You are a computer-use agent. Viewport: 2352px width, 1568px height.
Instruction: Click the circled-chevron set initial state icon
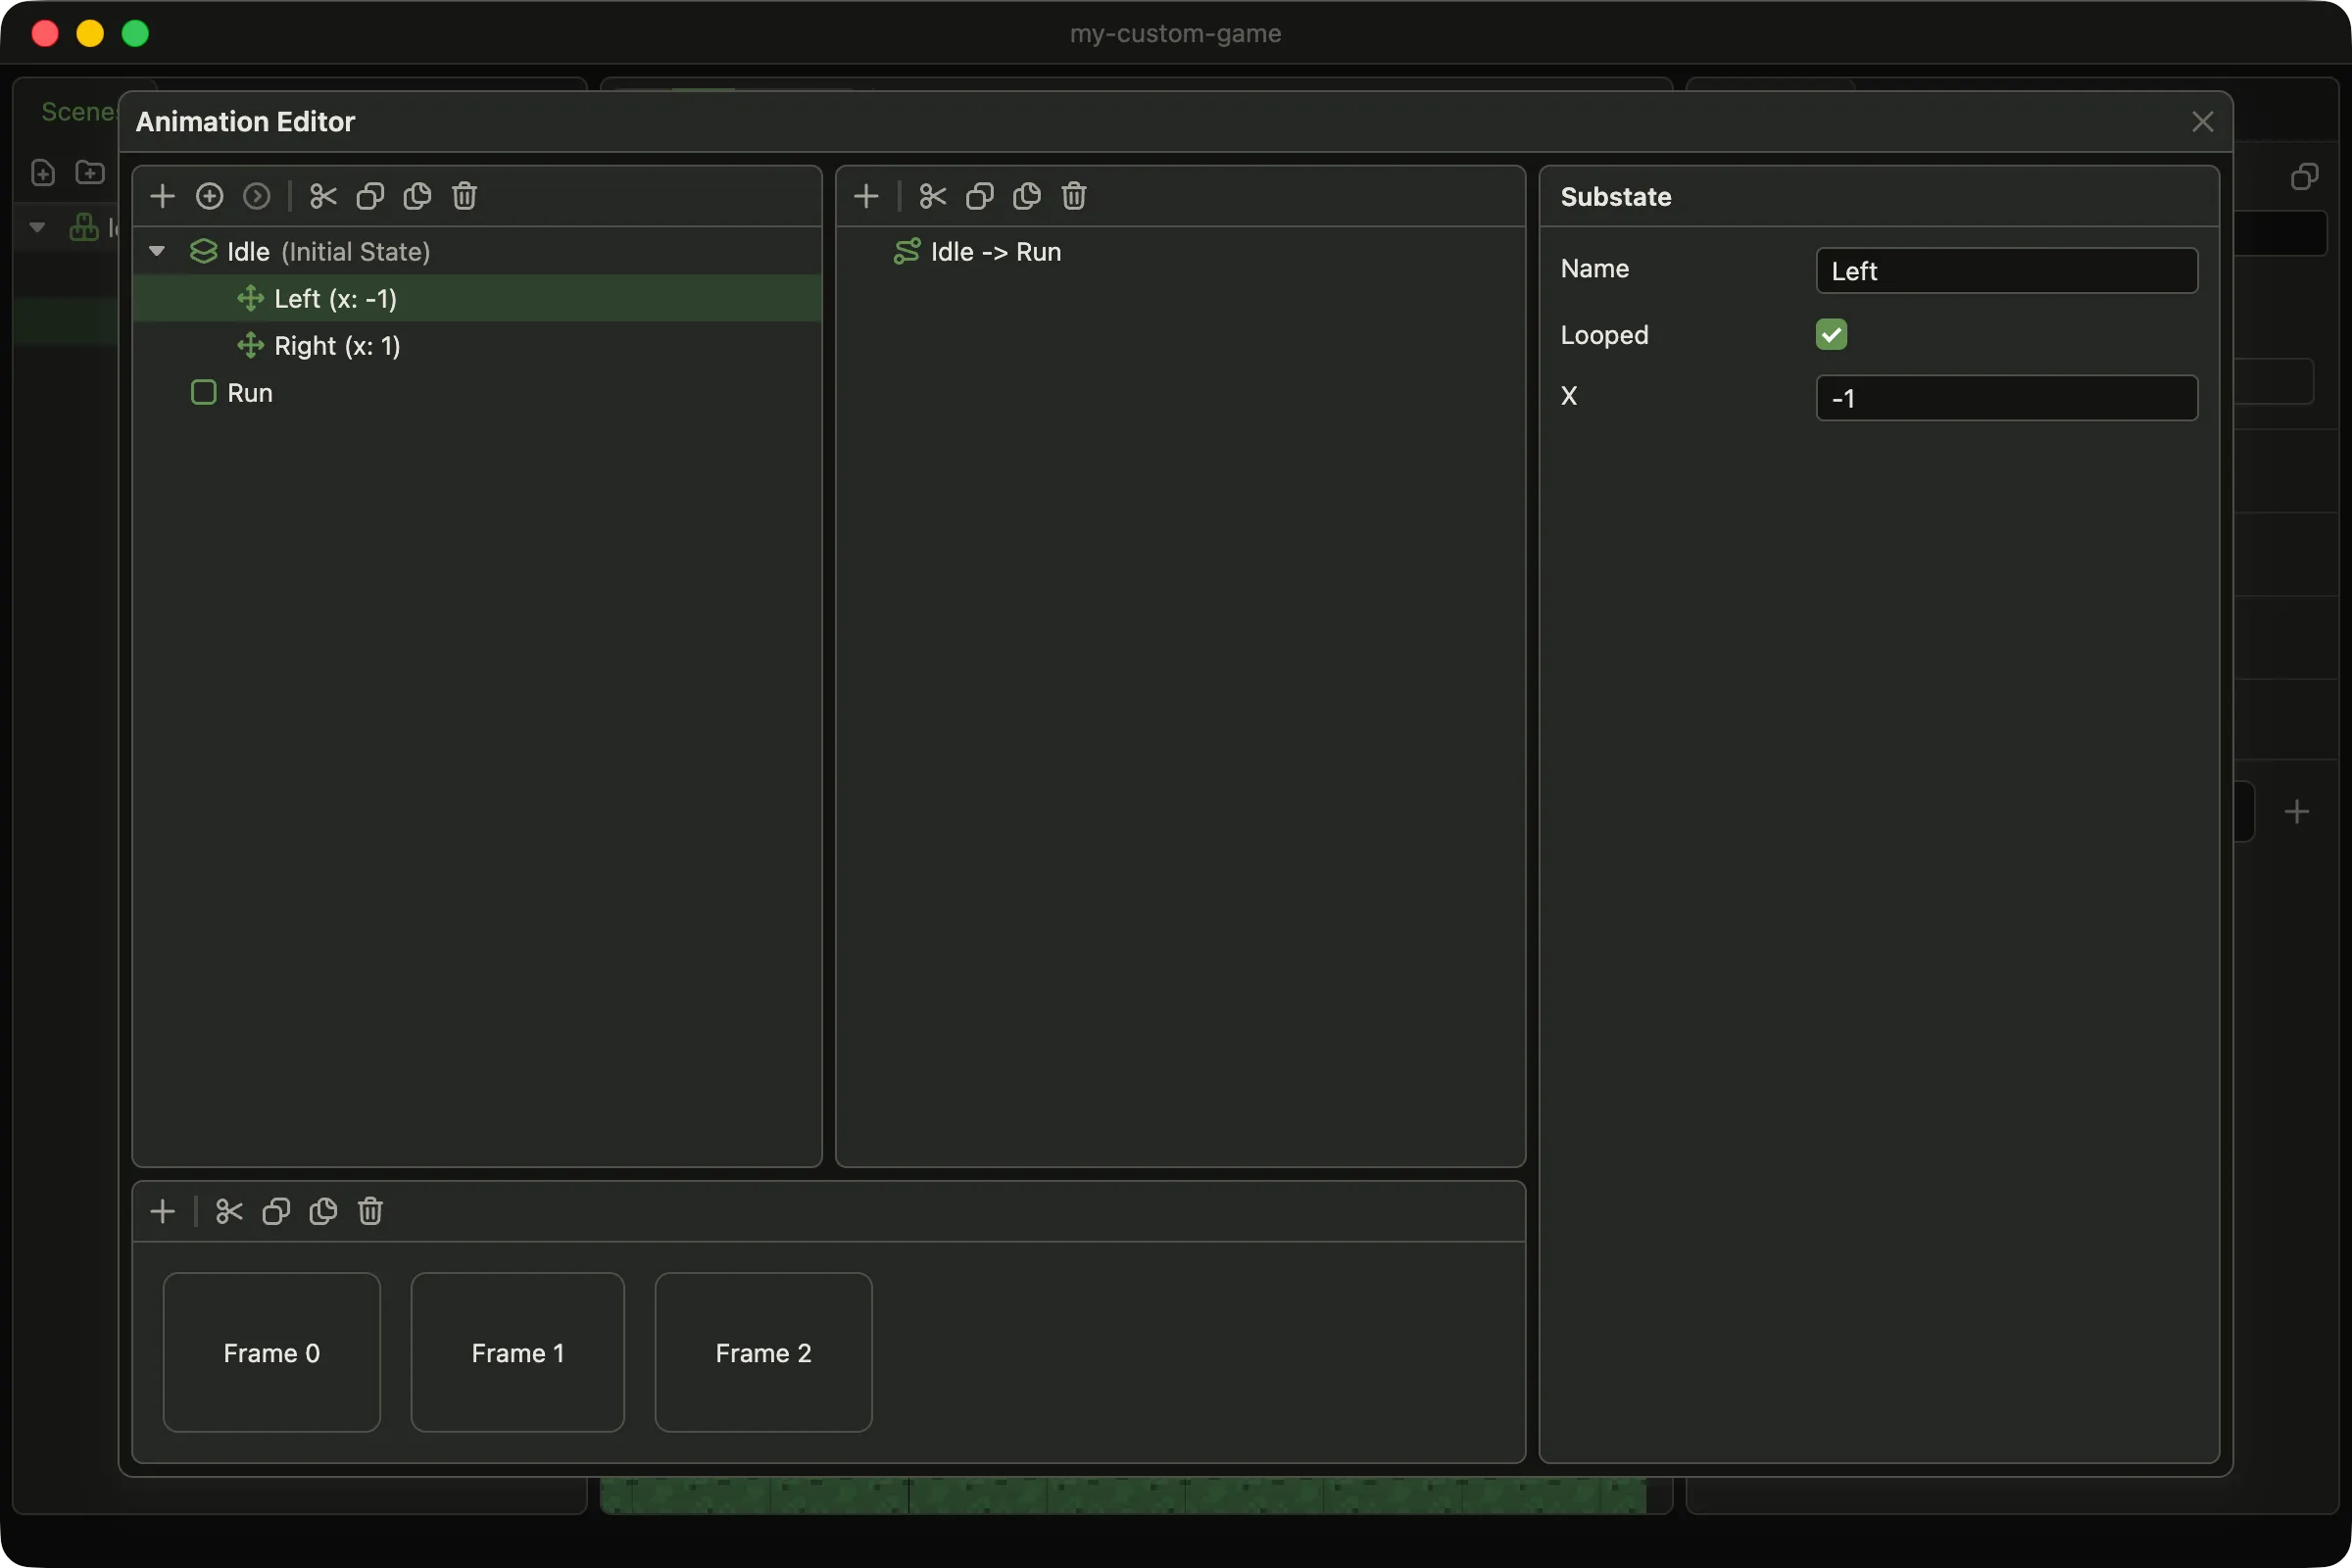coord(257,196)
